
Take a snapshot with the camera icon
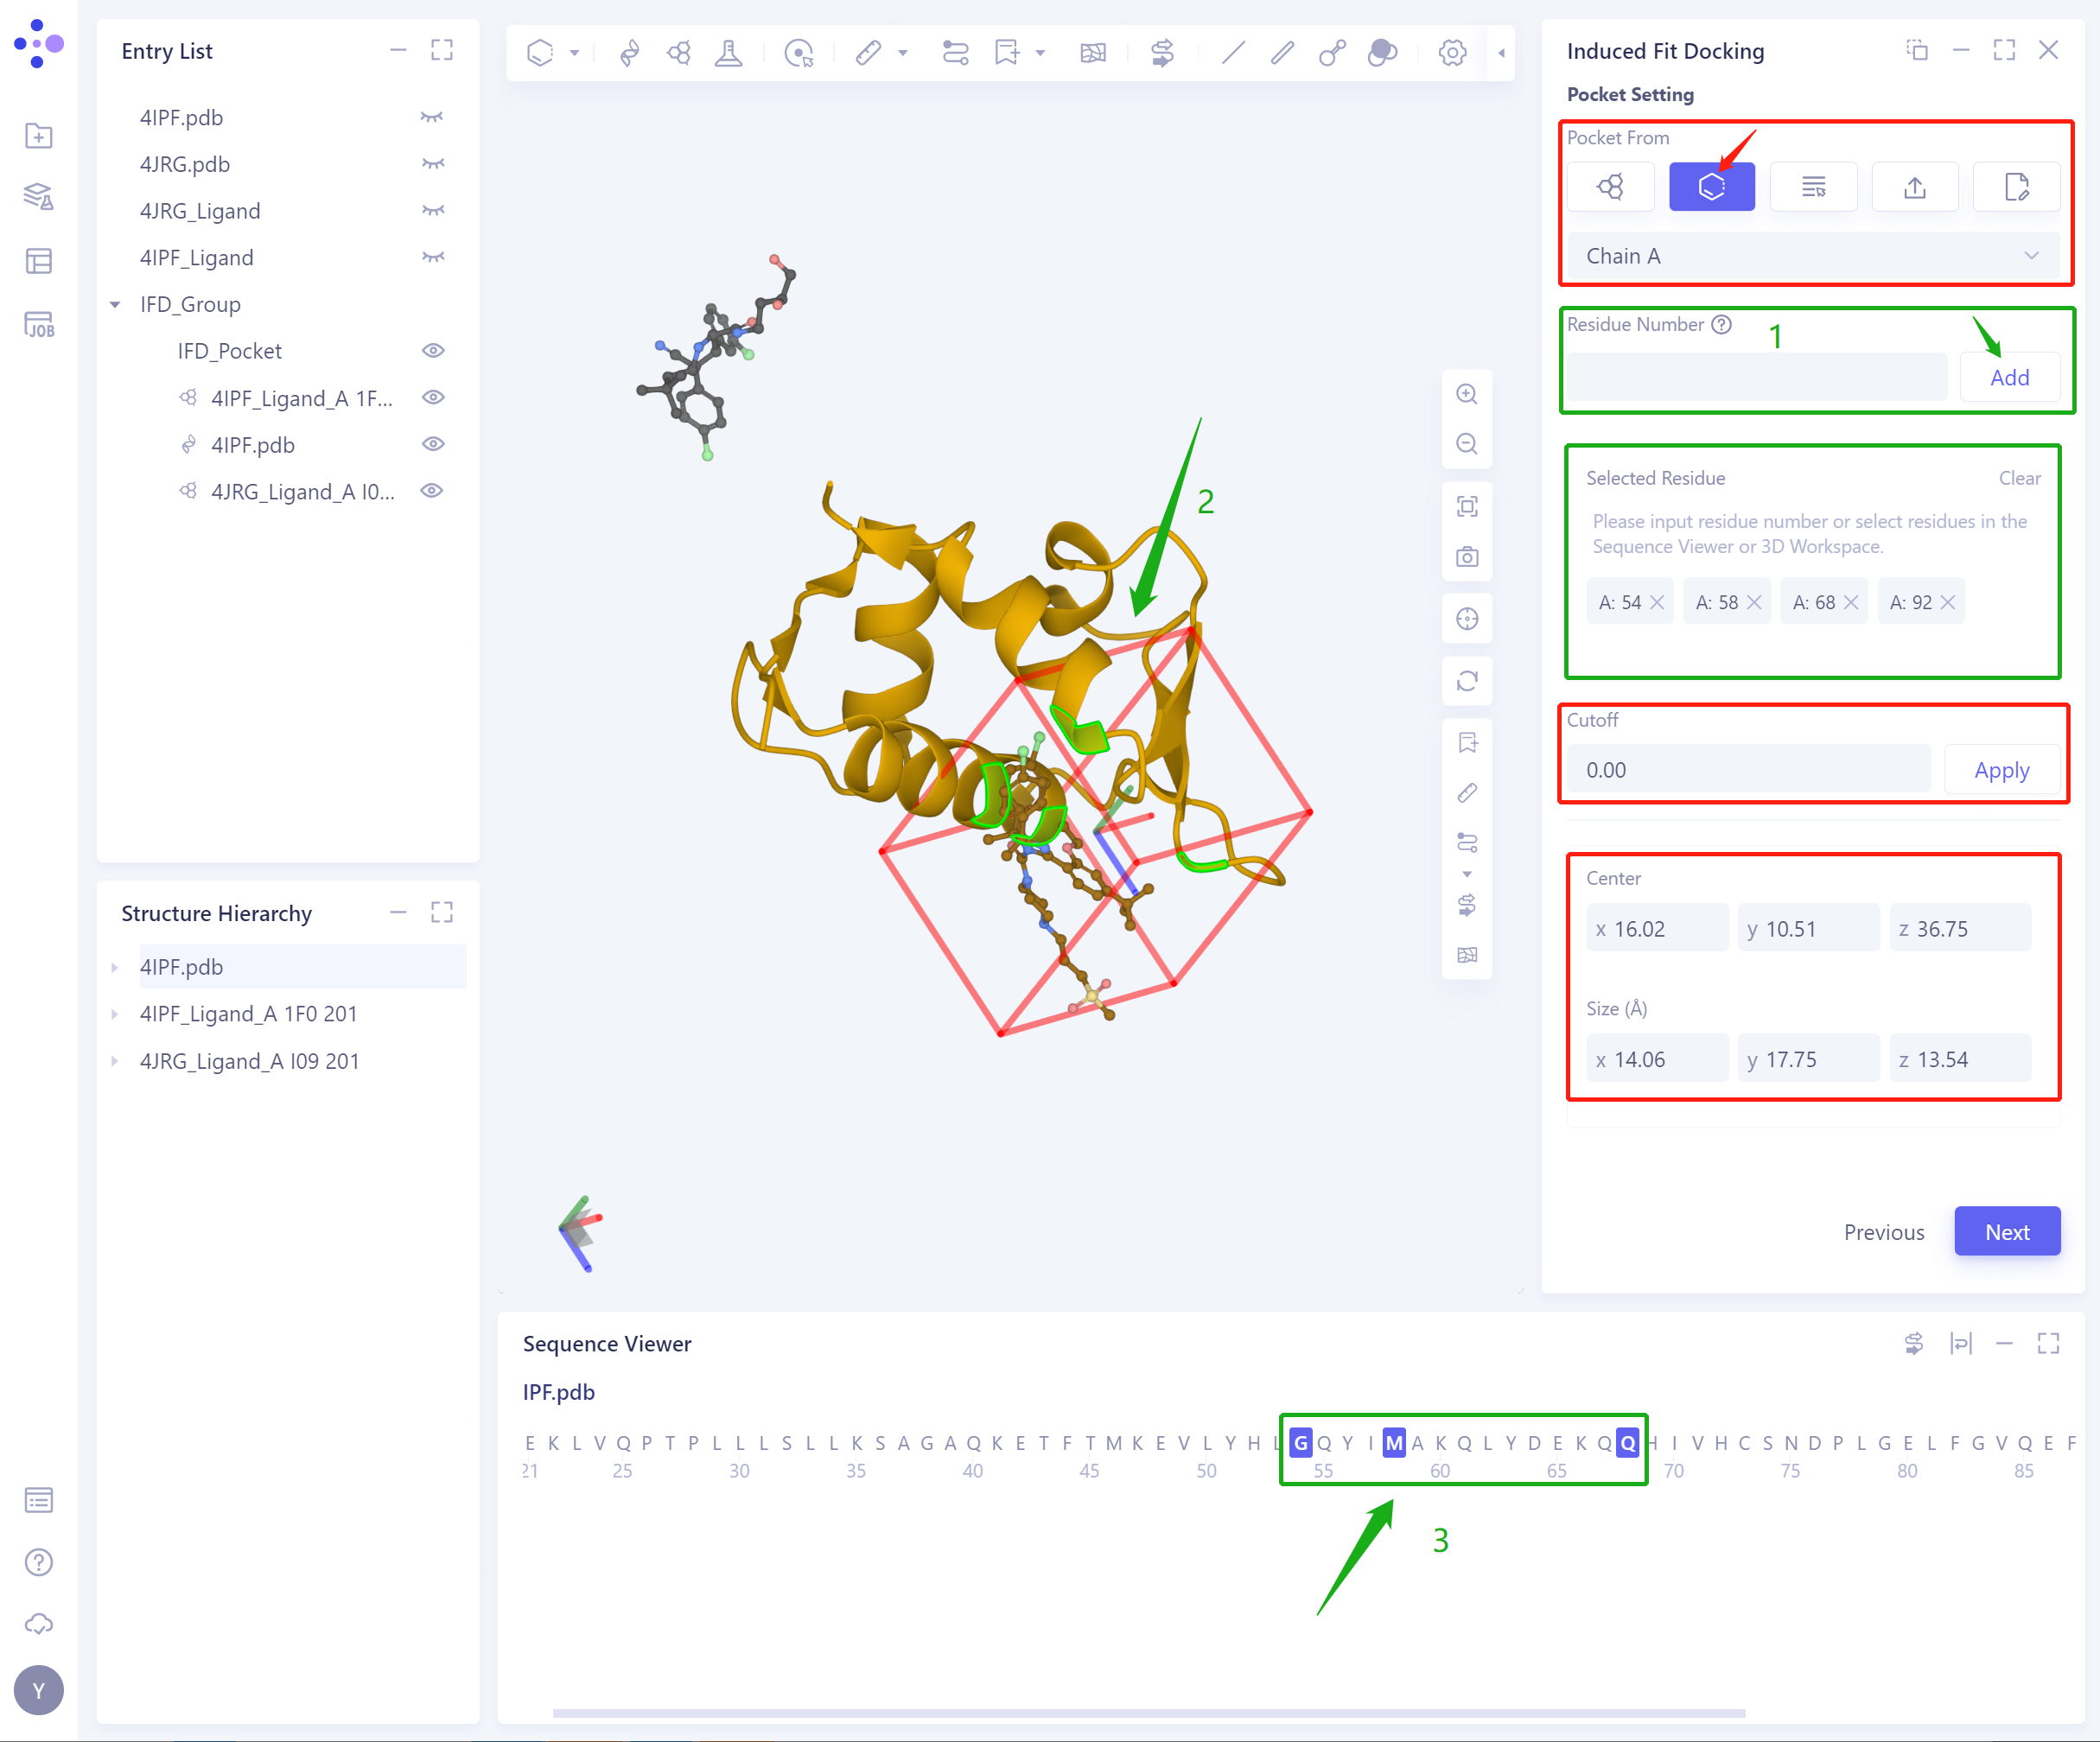pos(1467,557)
